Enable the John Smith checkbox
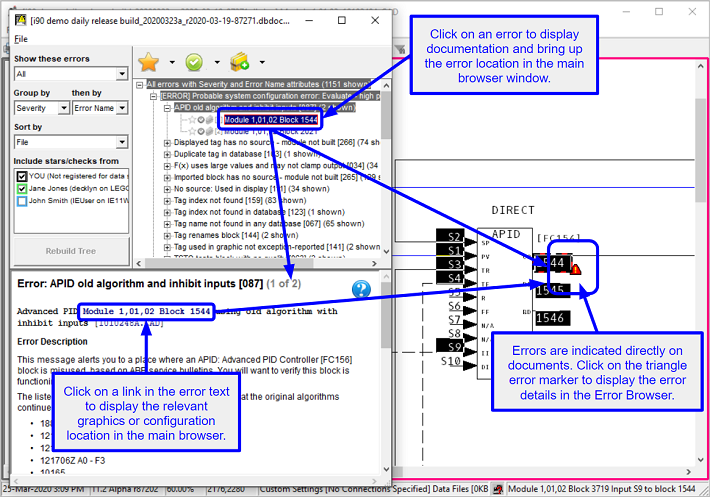710x497 pixels. [22, 200]
